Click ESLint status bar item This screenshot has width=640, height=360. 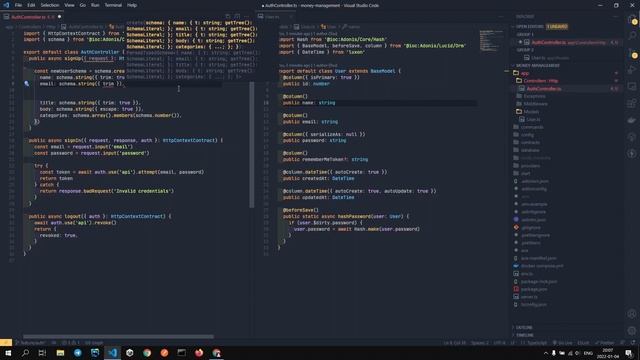(583, 343)
